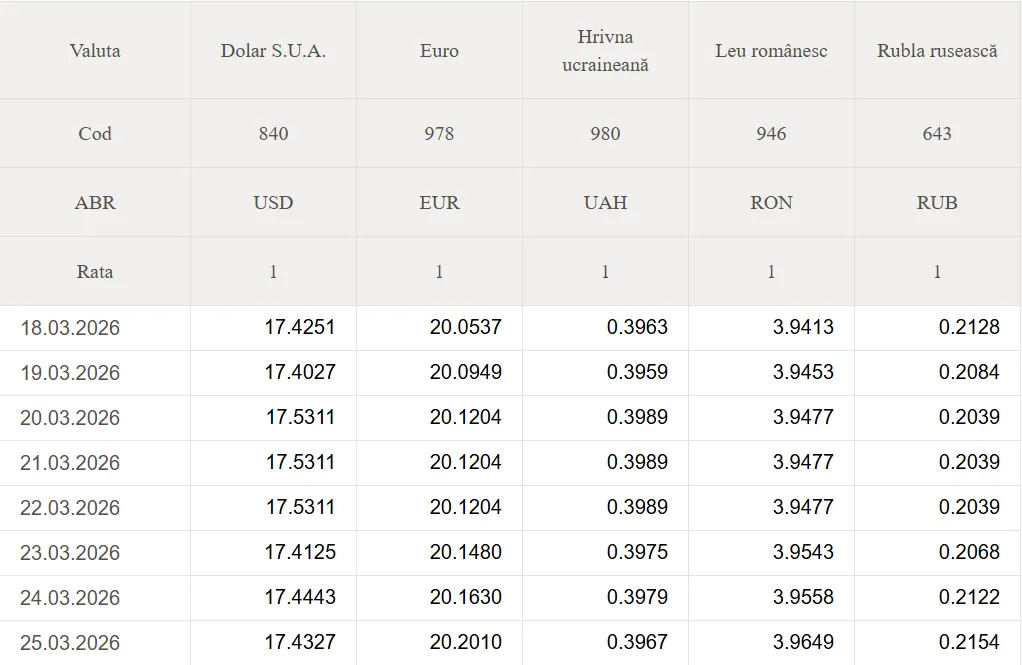Select the 25.03.2026 date cell

tap(70, 643)
